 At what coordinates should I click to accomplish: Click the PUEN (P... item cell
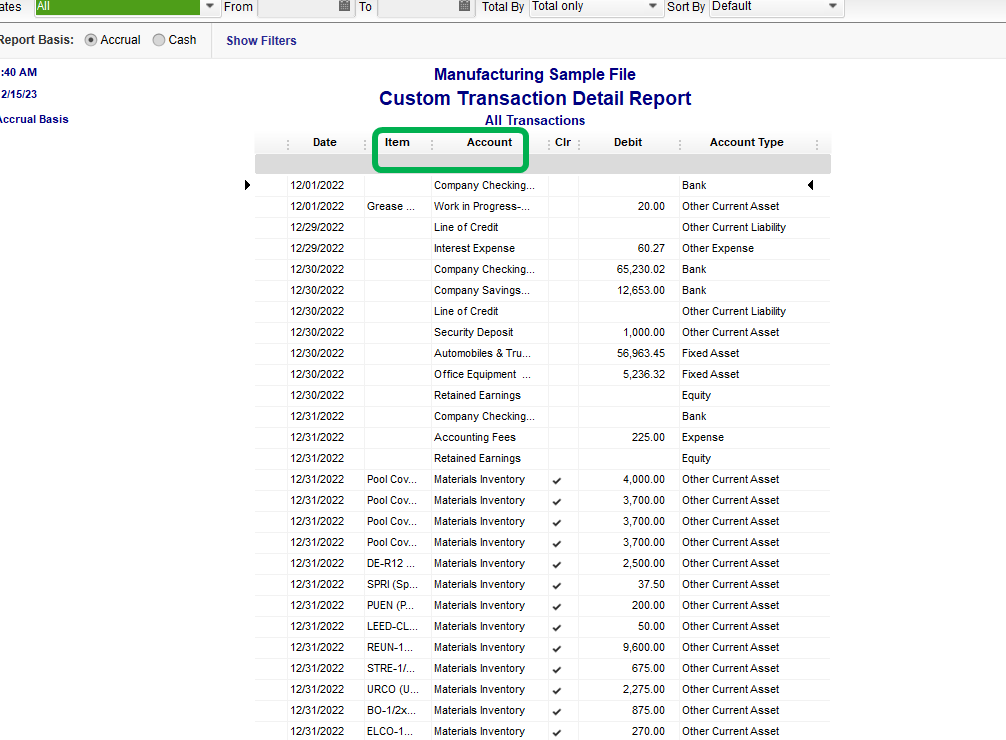point(391,605)
